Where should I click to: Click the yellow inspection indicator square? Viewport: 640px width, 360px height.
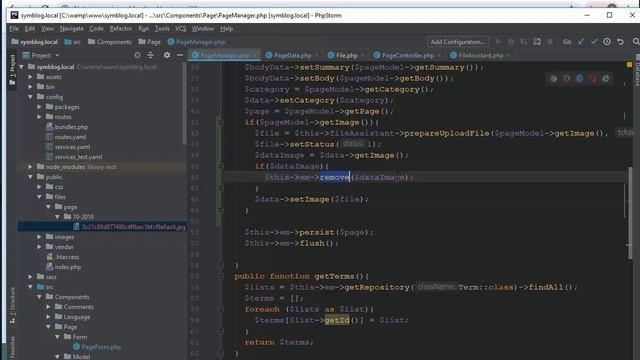629,65
